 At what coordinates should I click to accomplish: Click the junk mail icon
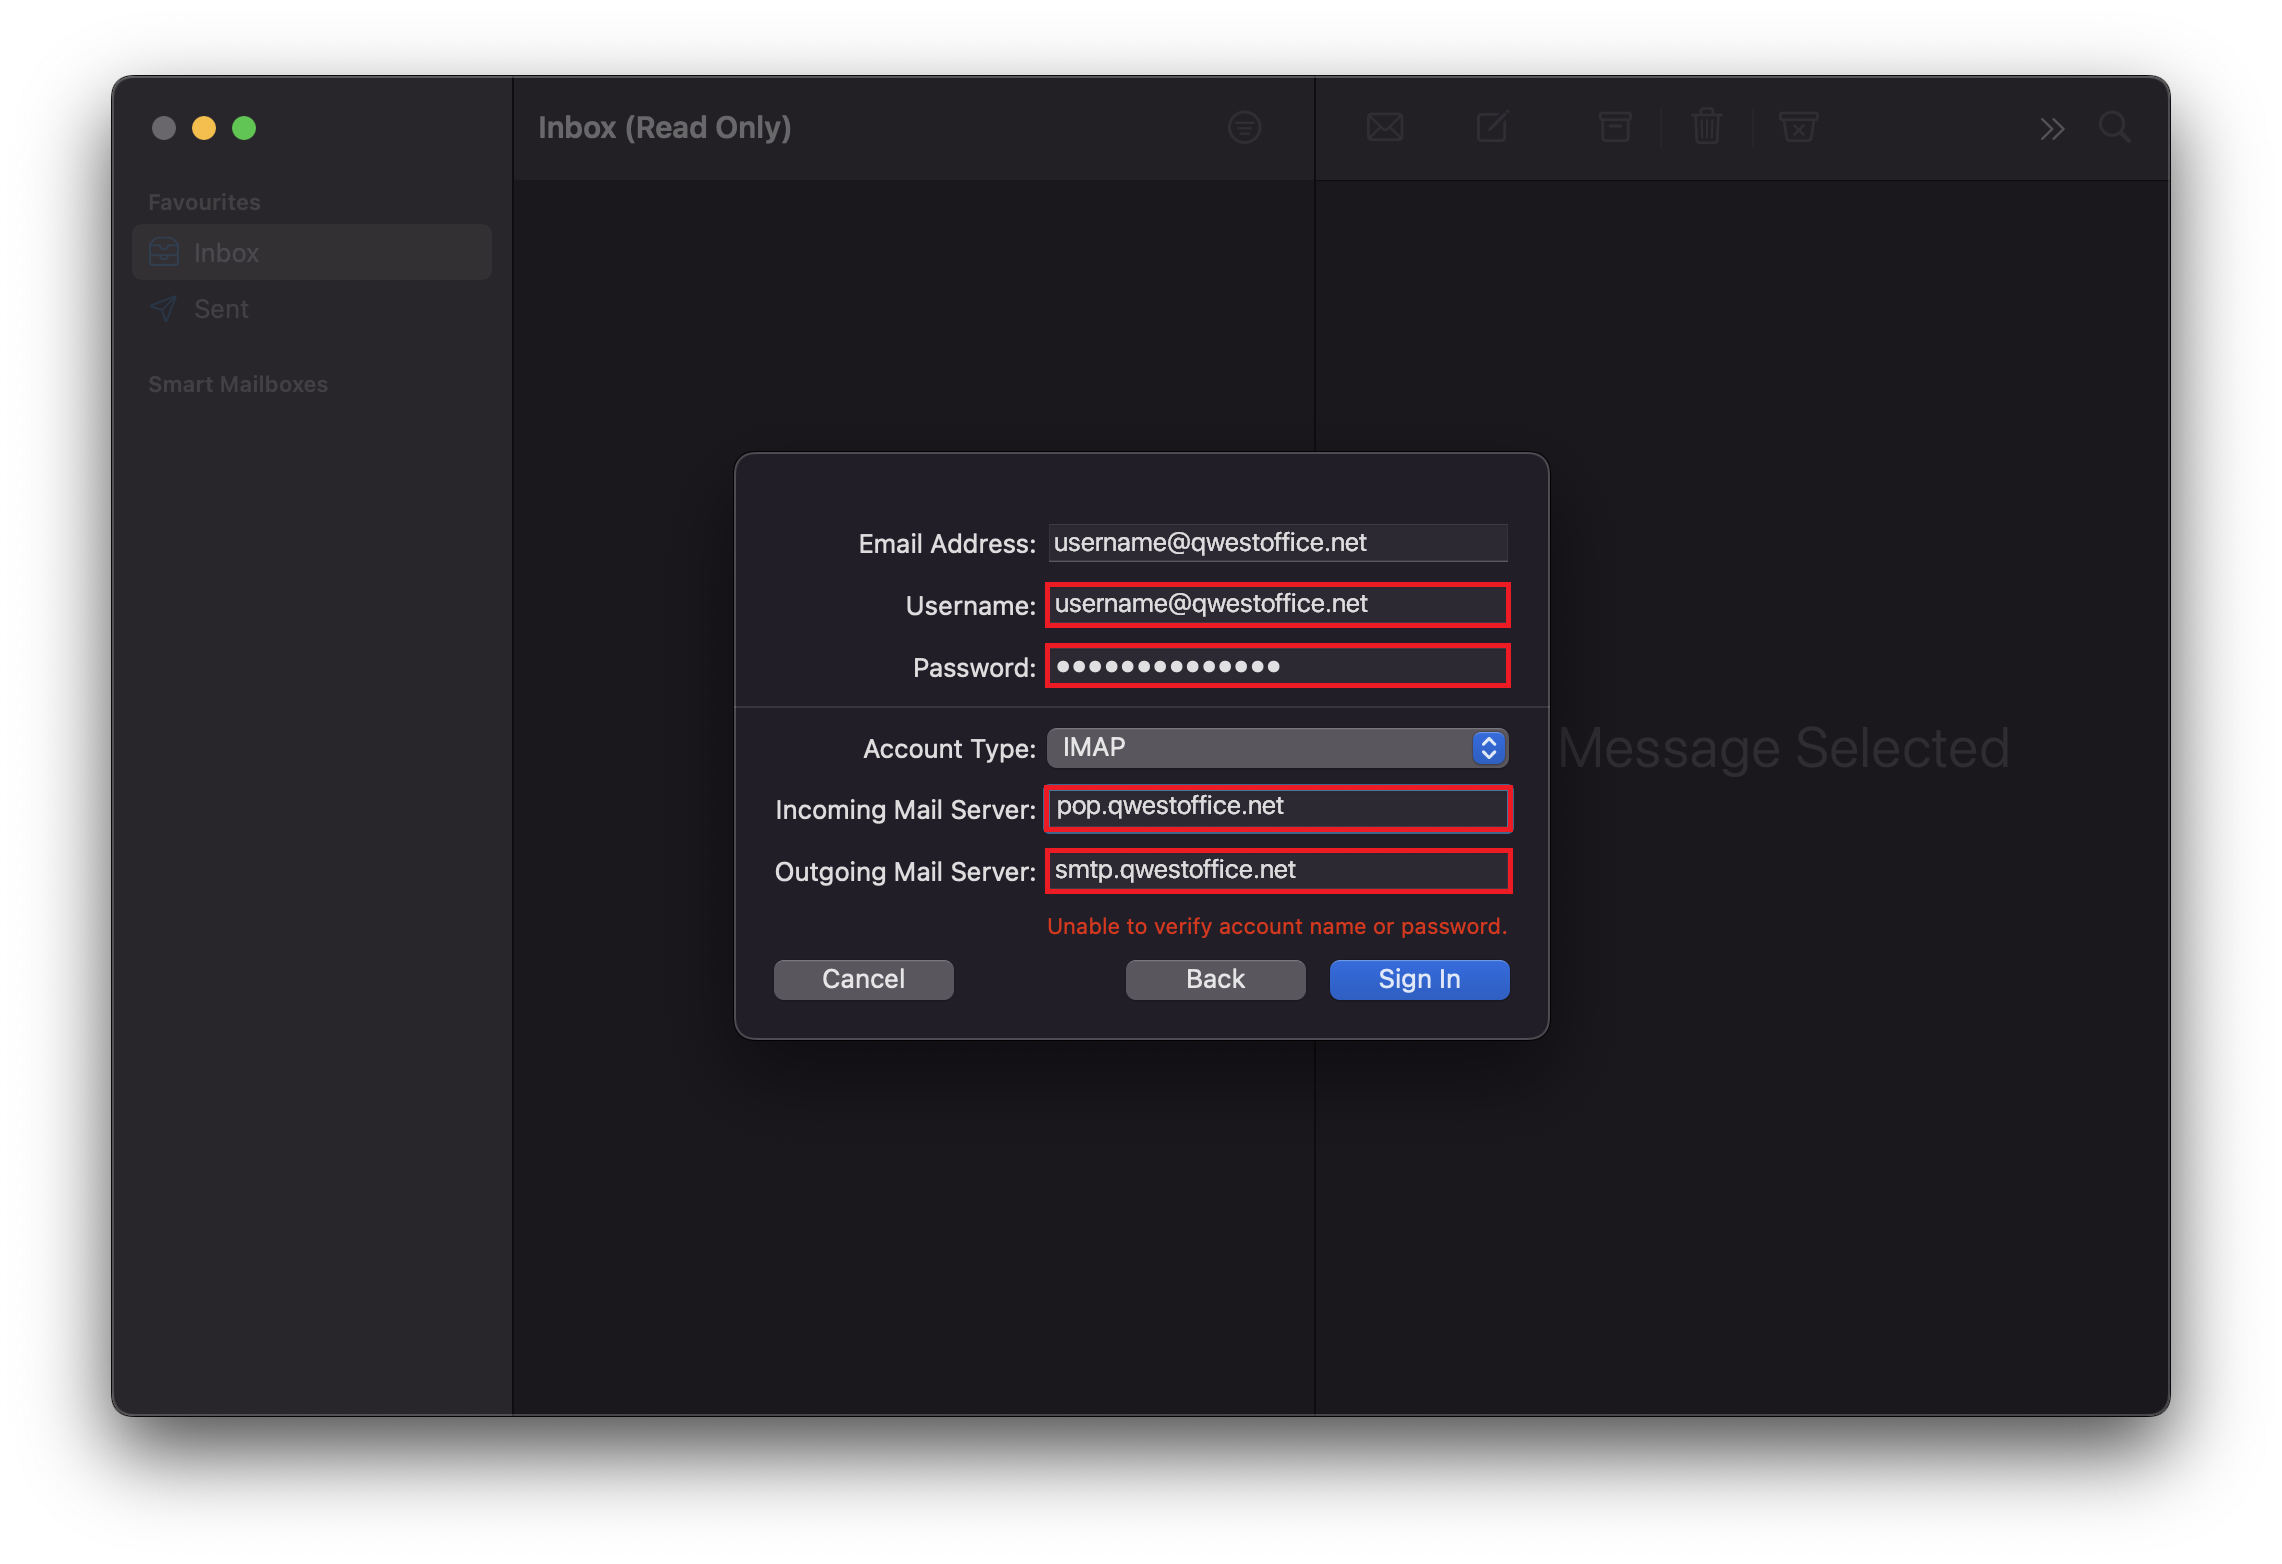tap(1798, 128)
